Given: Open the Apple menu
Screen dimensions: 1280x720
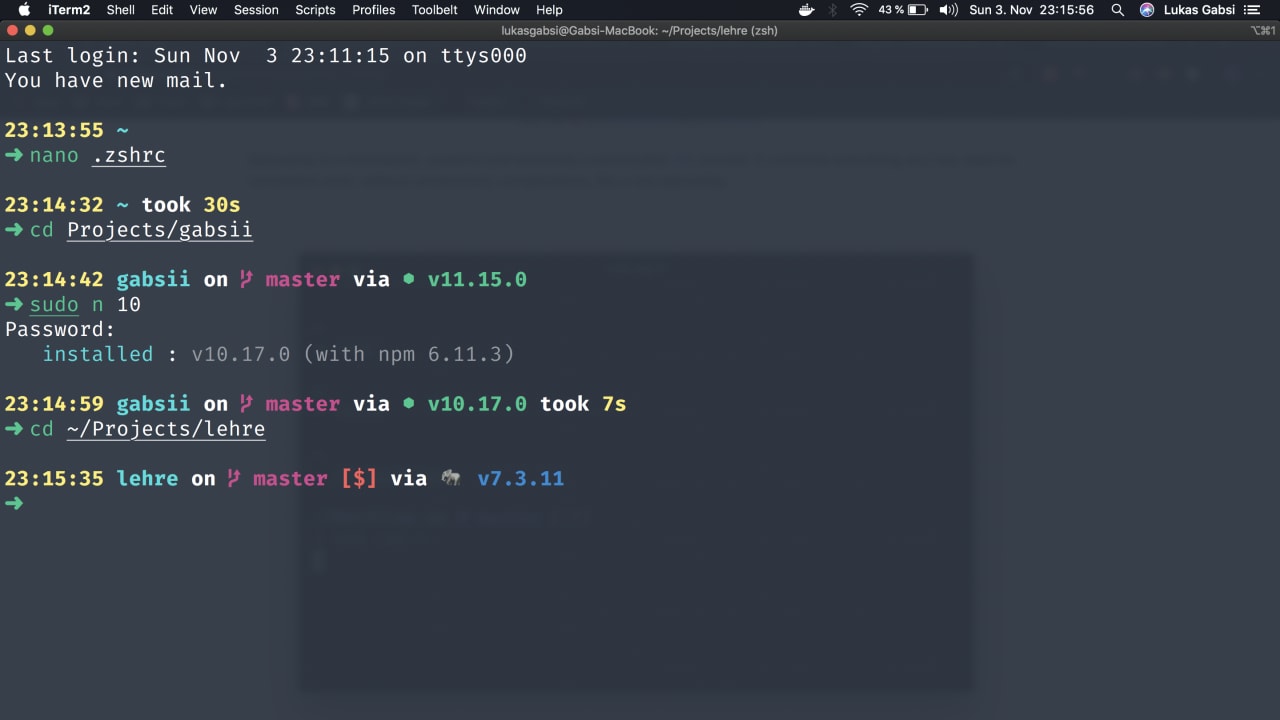Looking at the screenshot, I should point(24,10).
